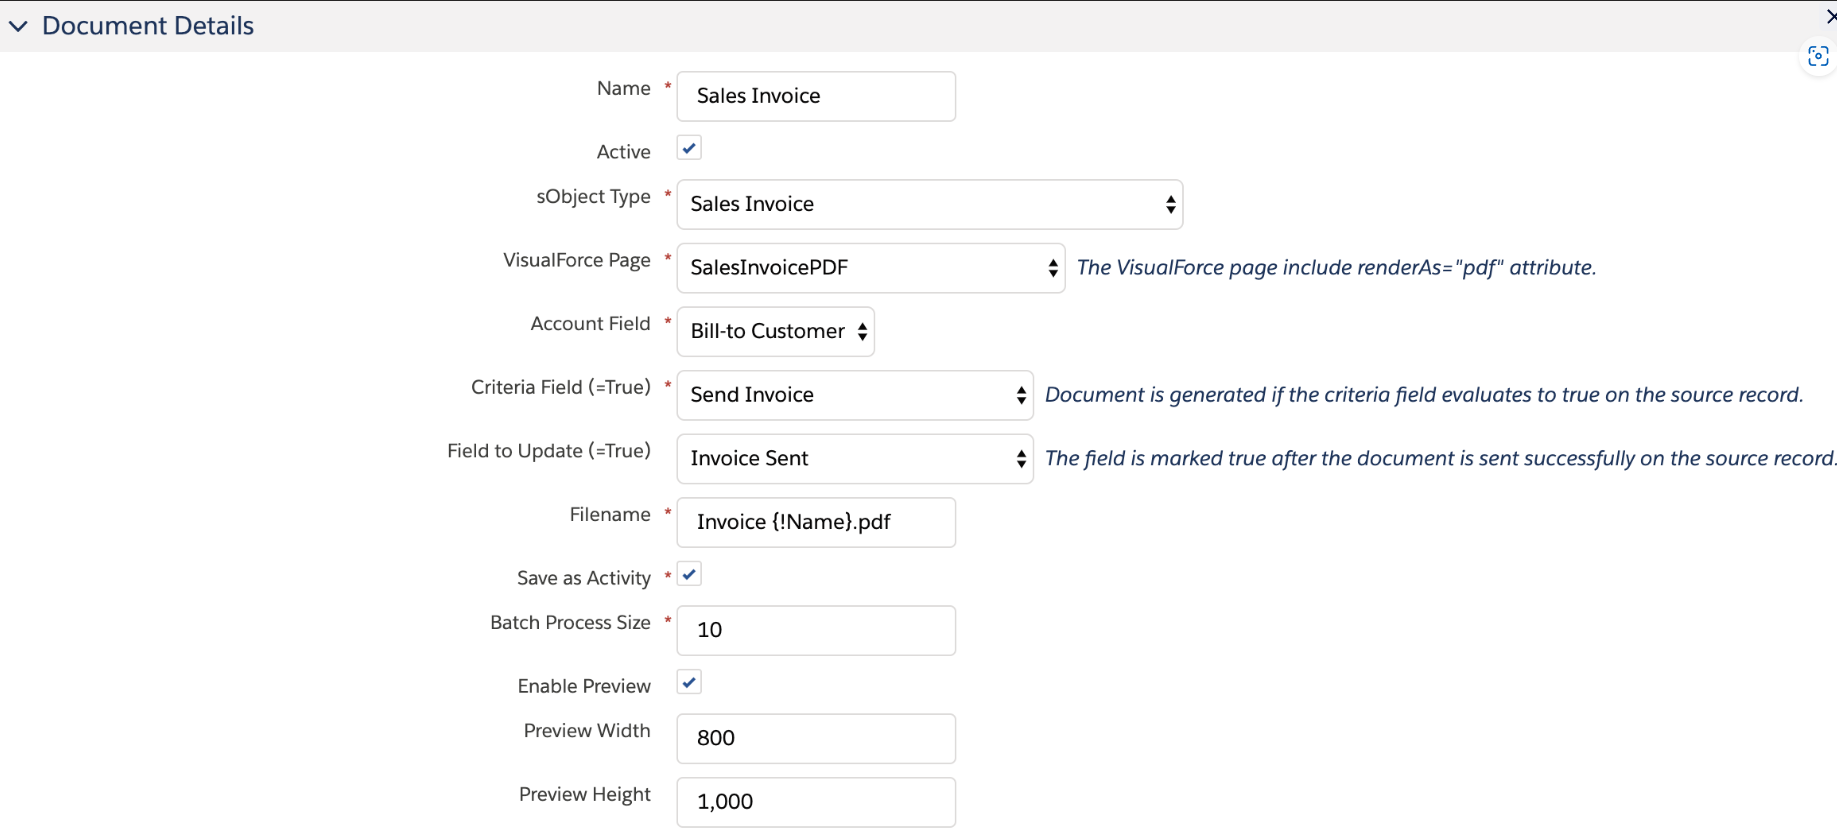Image resolution: width=1837 pixels, height=831 pixels.
Task: Click the Field to Update (=True) label
Action: click(549, 451)
